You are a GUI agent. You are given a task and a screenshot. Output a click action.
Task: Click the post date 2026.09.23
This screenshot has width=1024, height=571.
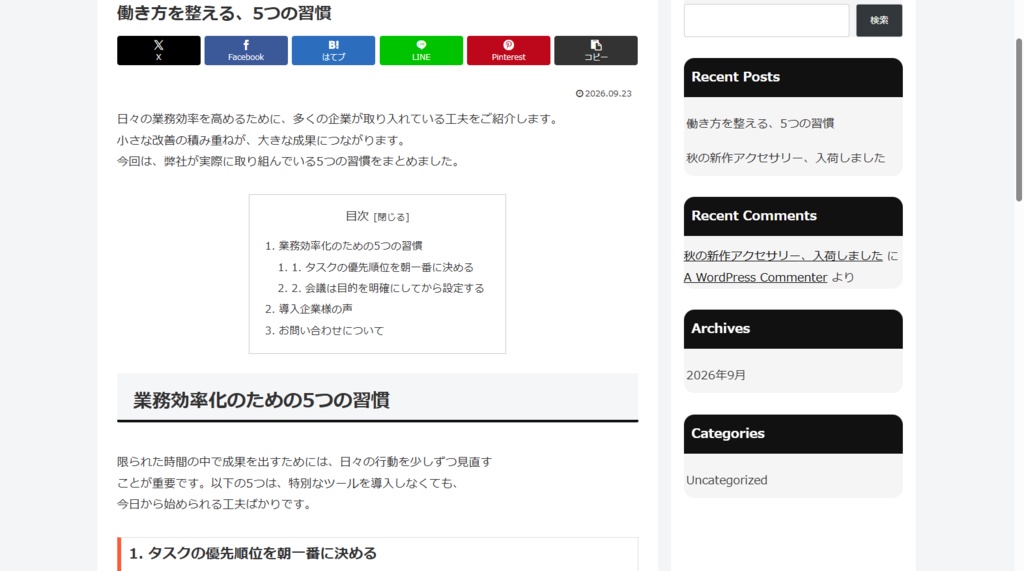(x=603, y=93)
